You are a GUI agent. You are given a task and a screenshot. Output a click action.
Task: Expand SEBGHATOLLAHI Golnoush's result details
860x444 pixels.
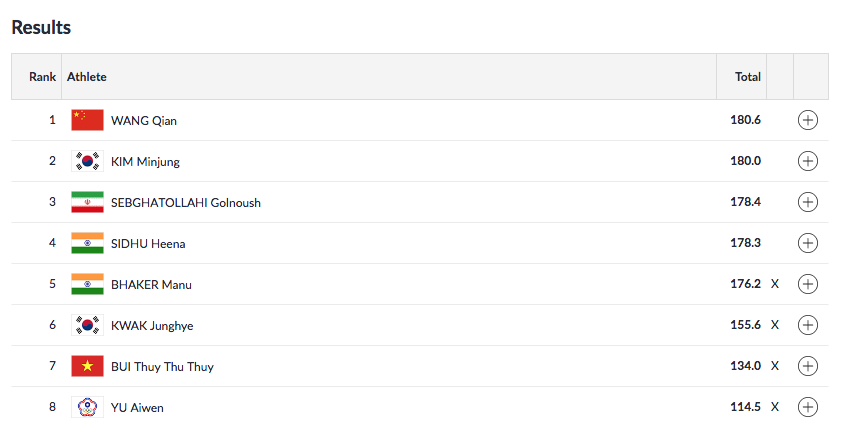point(808,202)
